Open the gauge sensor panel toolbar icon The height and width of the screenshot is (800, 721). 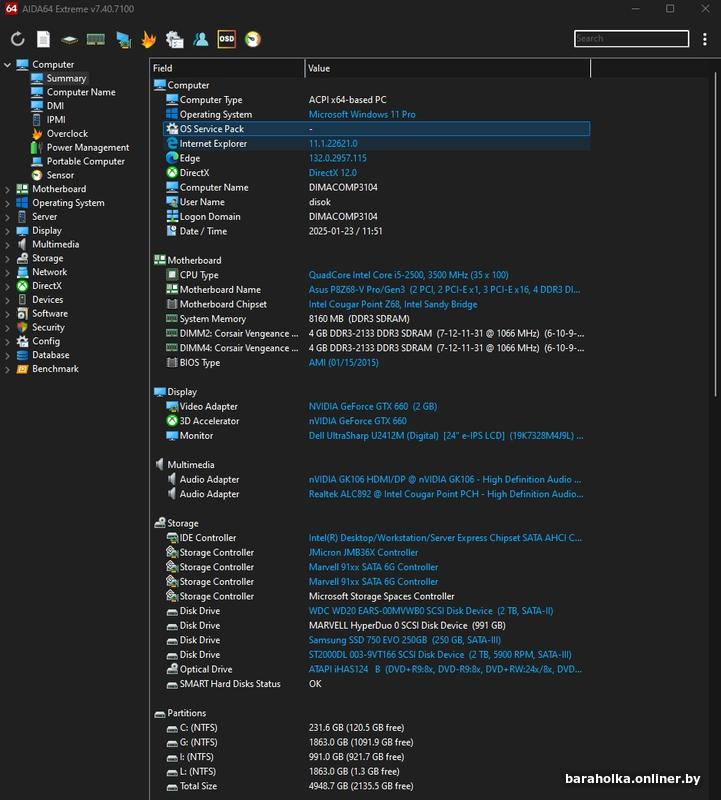pyautogui.click(x=253, y=39)
